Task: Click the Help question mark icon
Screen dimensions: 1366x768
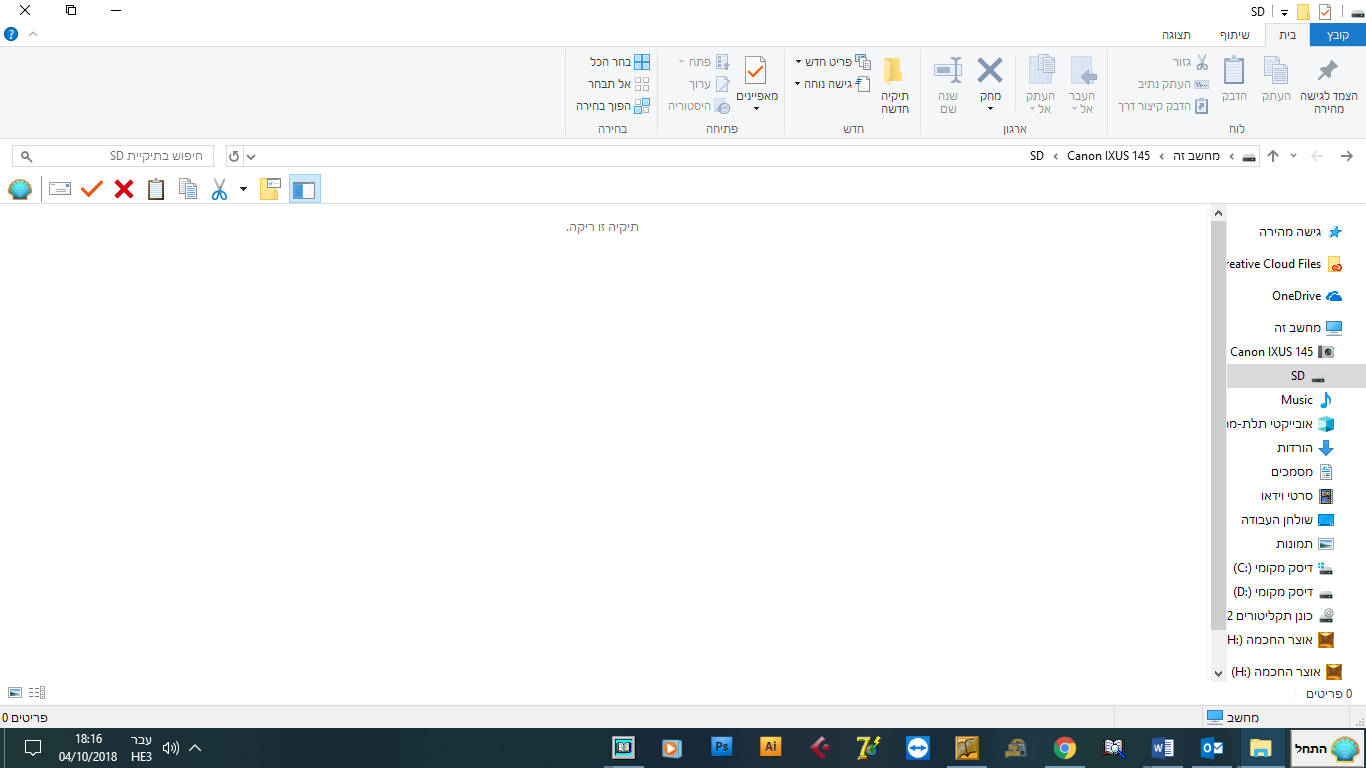Action: tap(11, 34)
